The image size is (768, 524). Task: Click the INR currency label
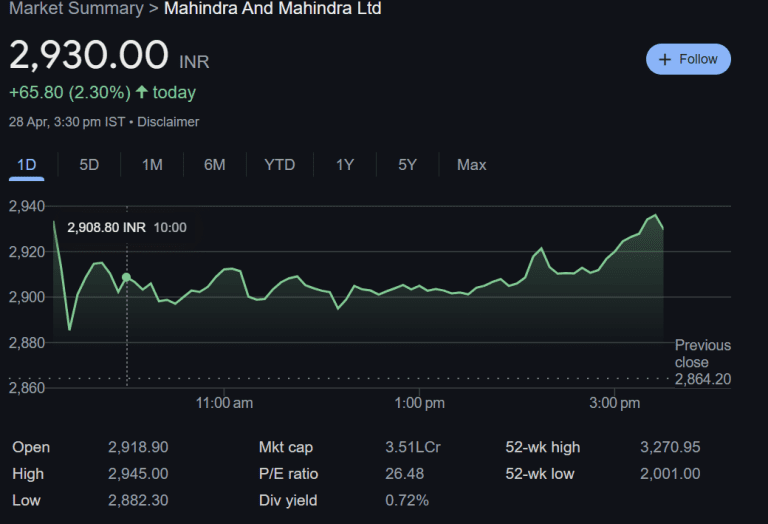pos(194,62)
